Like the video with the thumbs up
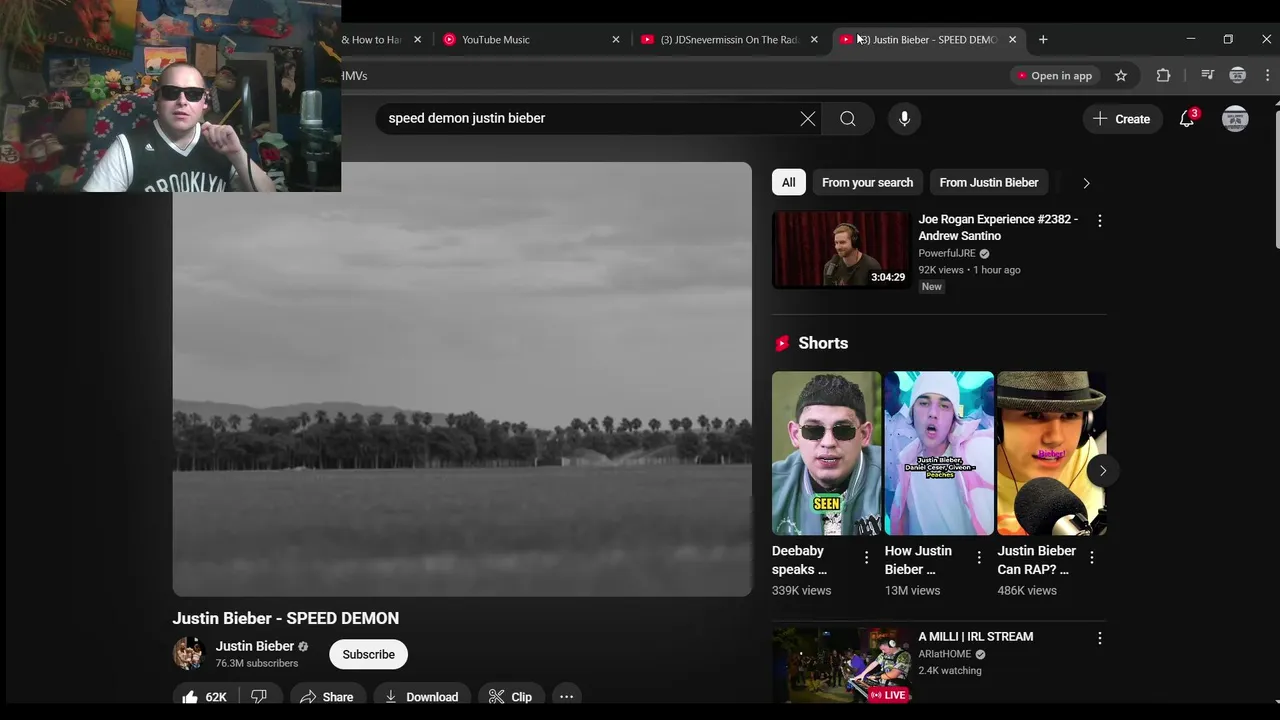Screen dimensions: 1280x720 [204, 697]
